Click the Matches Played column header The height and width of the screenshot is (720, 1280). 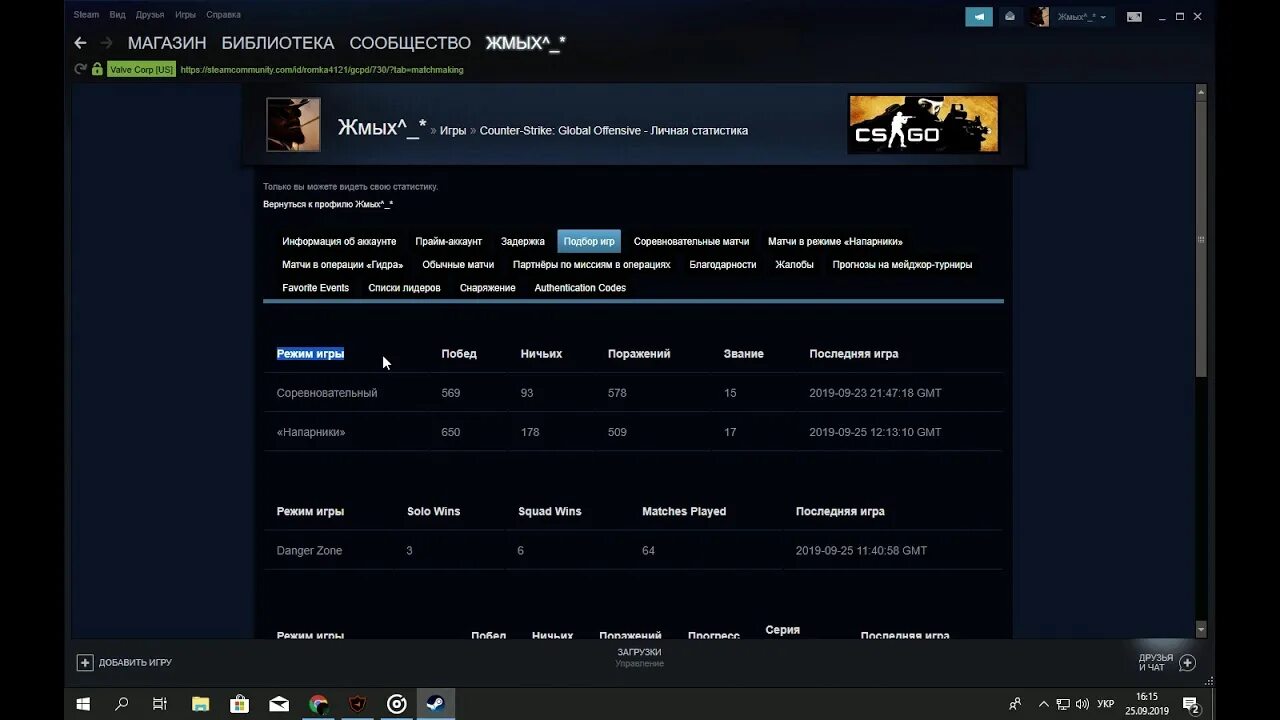684,511
